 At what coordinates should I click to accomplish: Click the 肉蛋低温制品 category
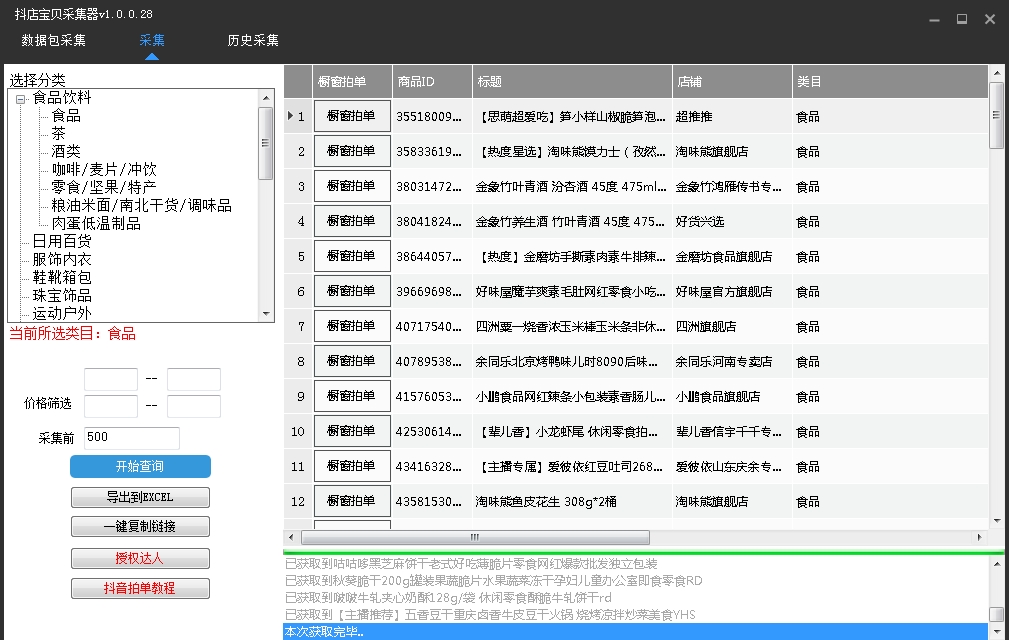(x=97, y=224)
